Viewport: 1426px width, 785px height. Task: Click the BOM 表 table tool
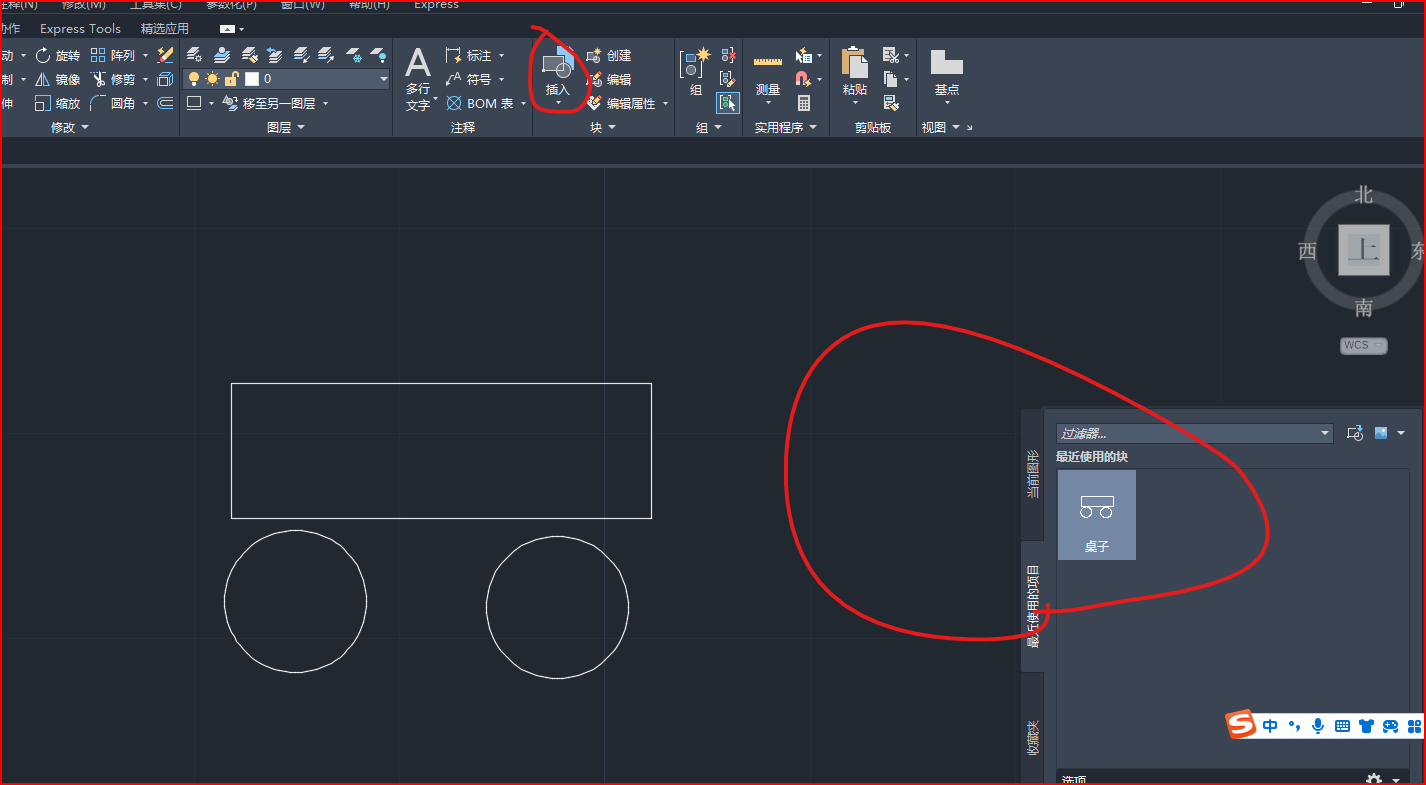pyautogui.click(x=480, y=103)
